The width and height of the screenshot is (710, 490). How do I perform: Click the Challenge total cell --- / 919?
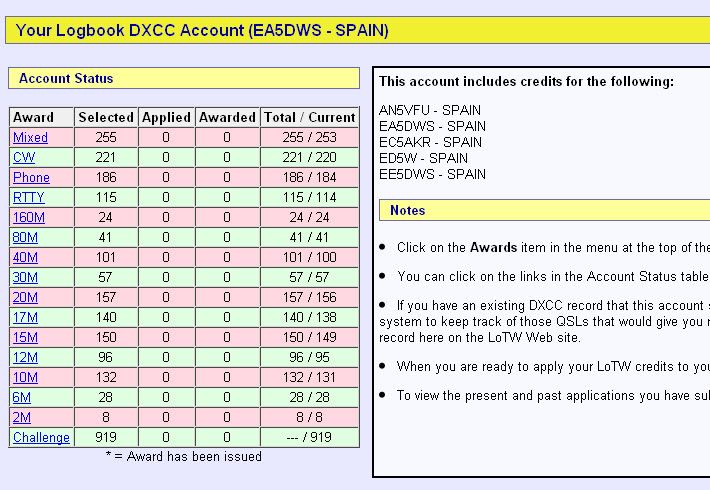310,437
